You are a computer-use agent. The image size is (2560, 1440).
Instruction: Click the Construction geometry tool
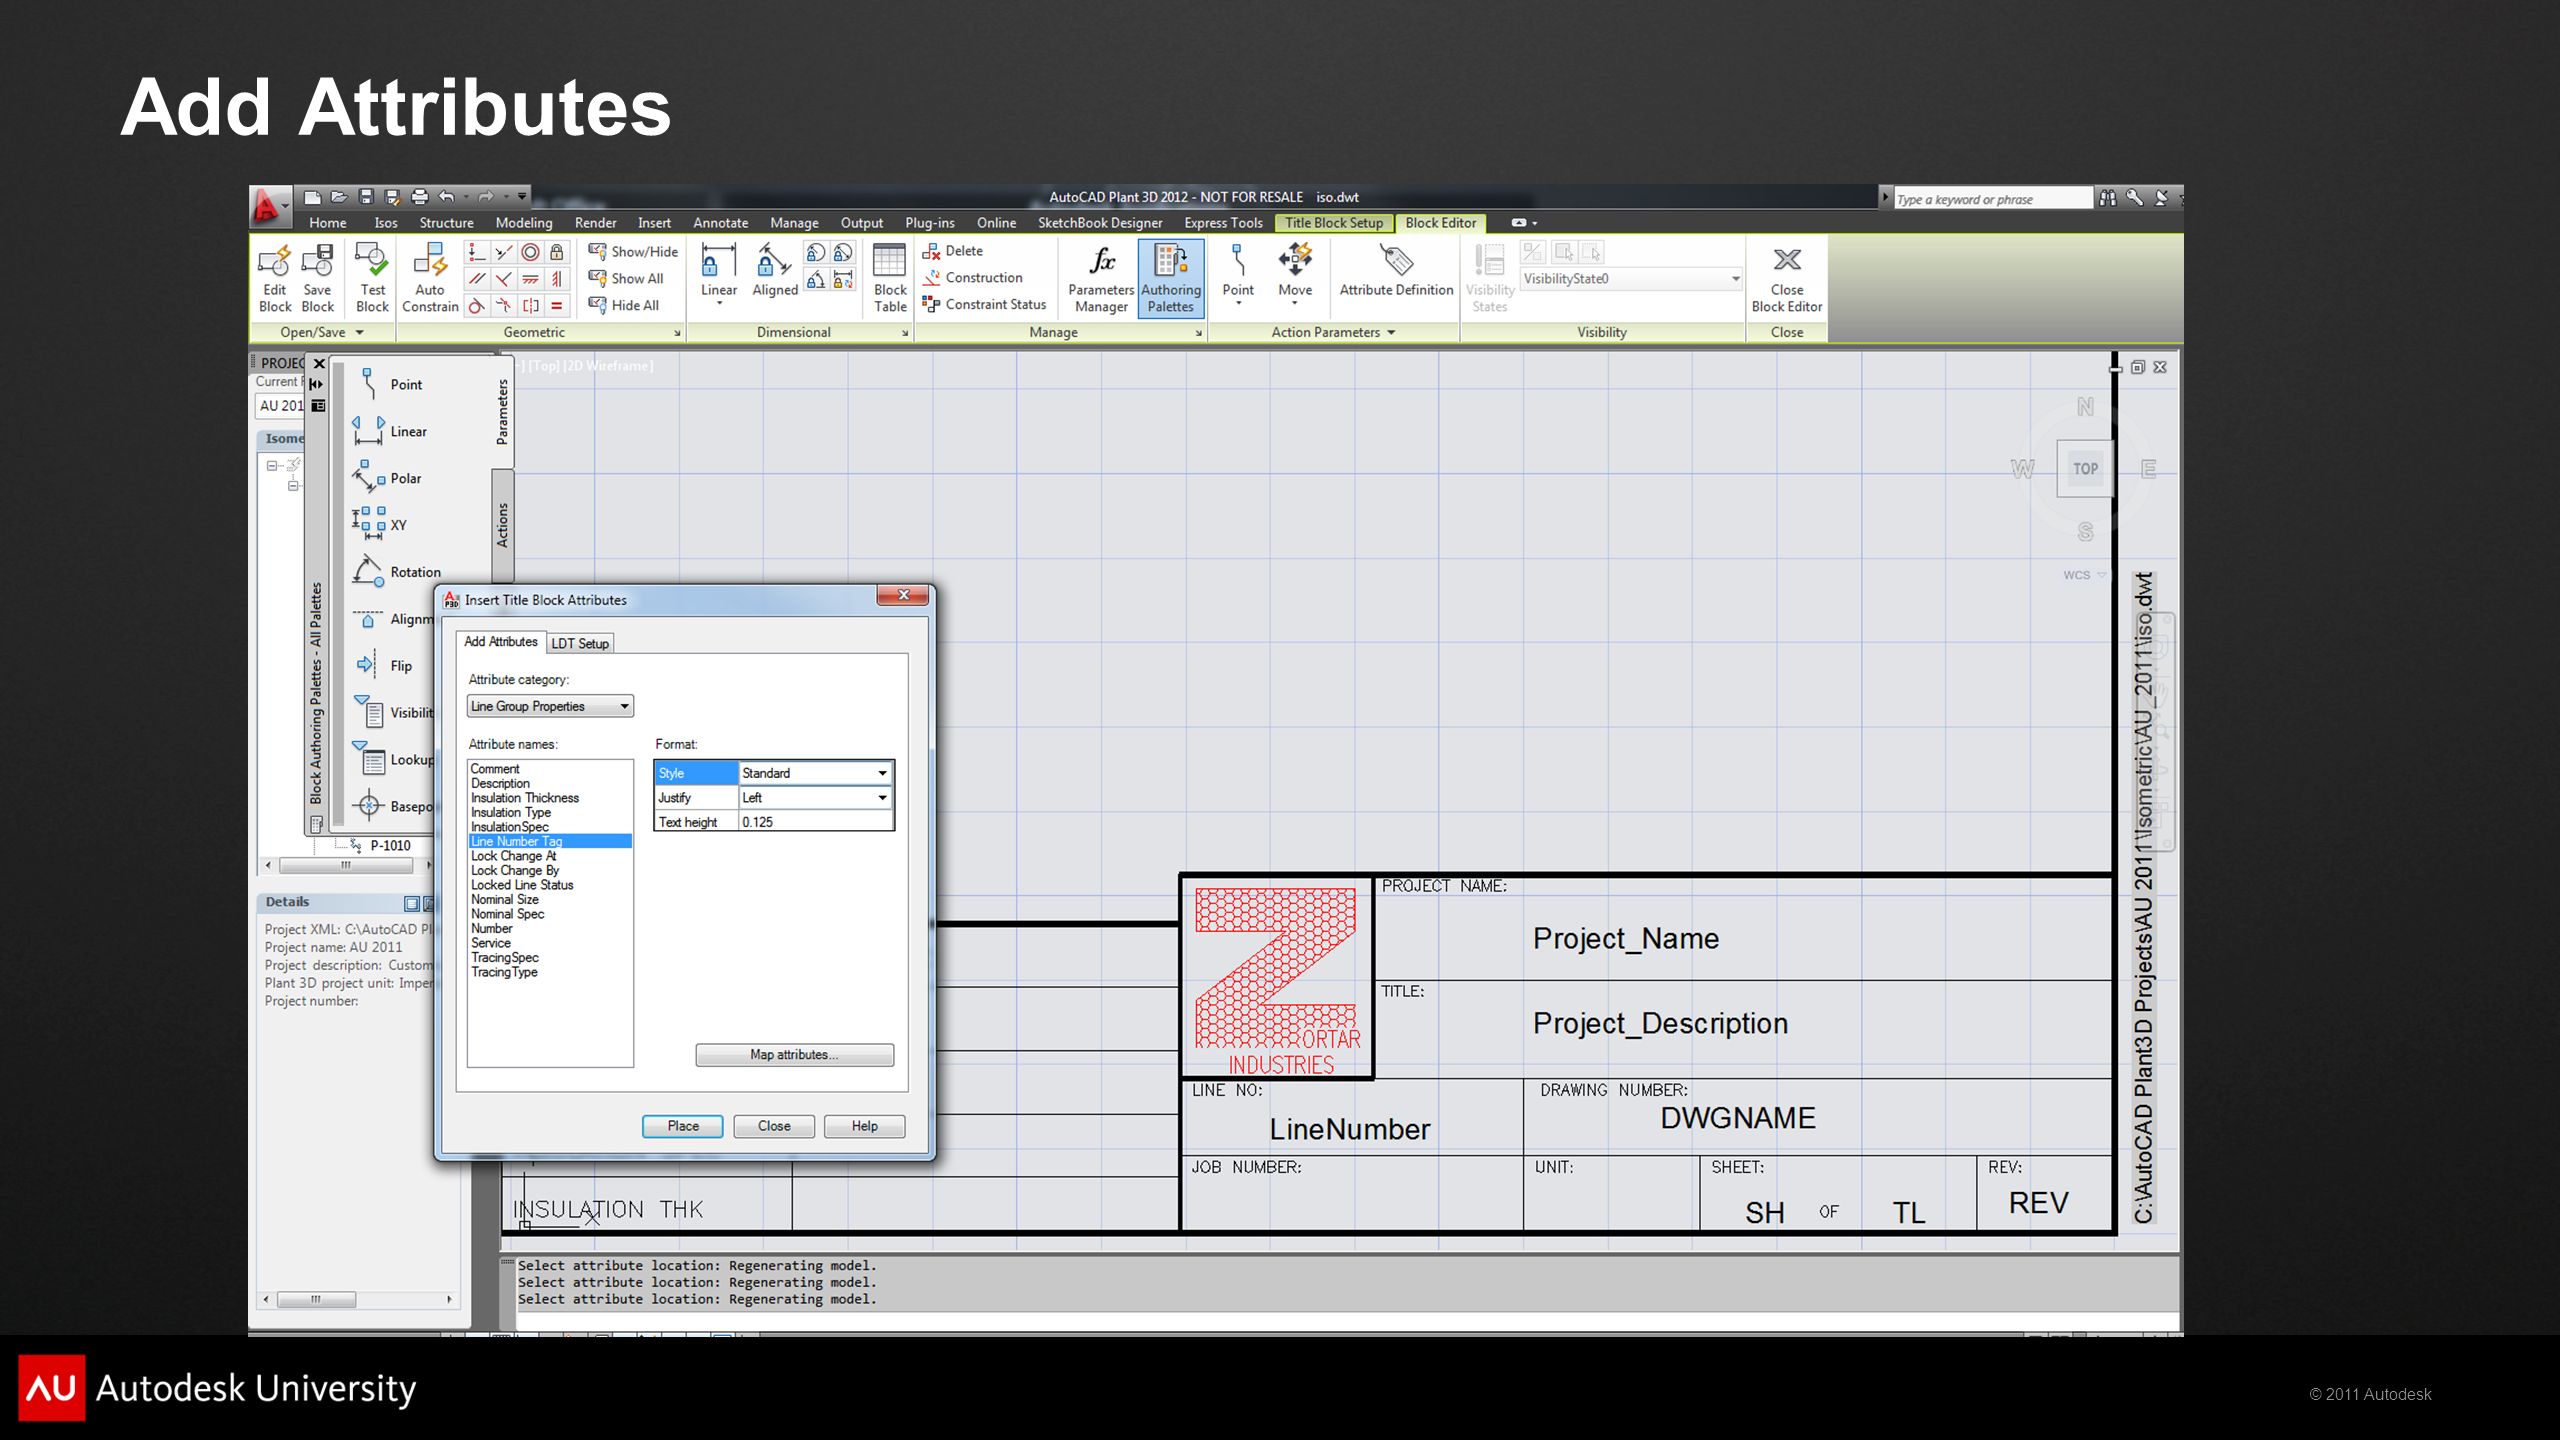pyautogui.click(x=972, y=278)
